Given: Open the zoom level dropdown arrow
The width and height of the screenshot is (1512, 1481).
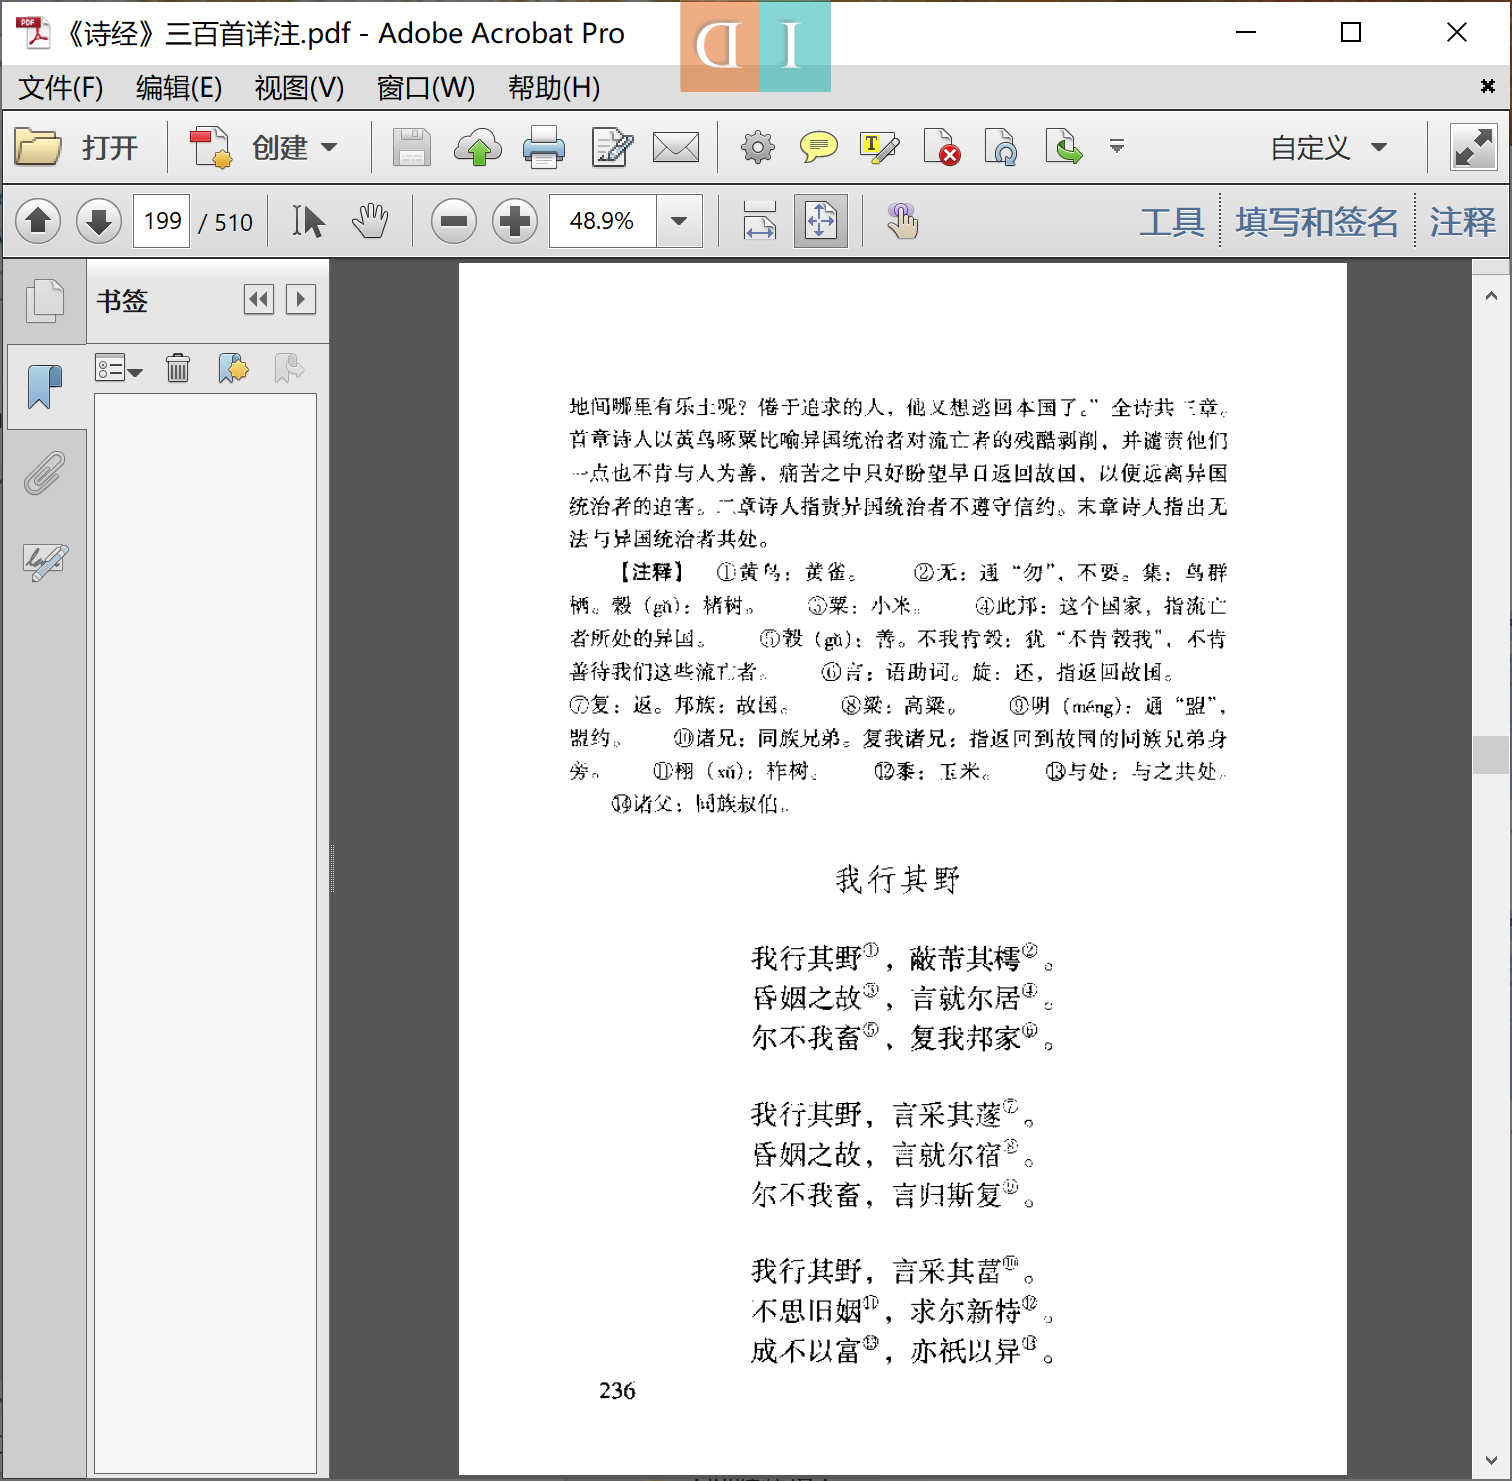Looking at the screenshot, I should tap(679, 221).
